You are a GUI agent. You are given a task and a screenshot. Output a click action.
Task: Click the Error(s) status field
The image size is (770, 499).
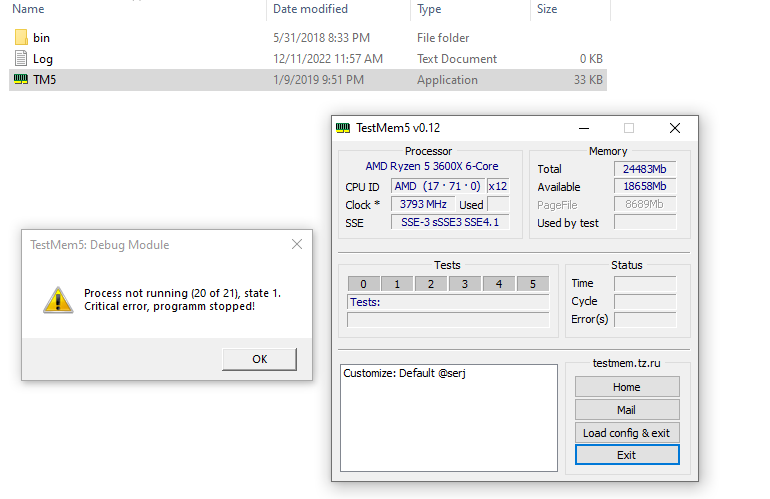(x=645, y=320)
